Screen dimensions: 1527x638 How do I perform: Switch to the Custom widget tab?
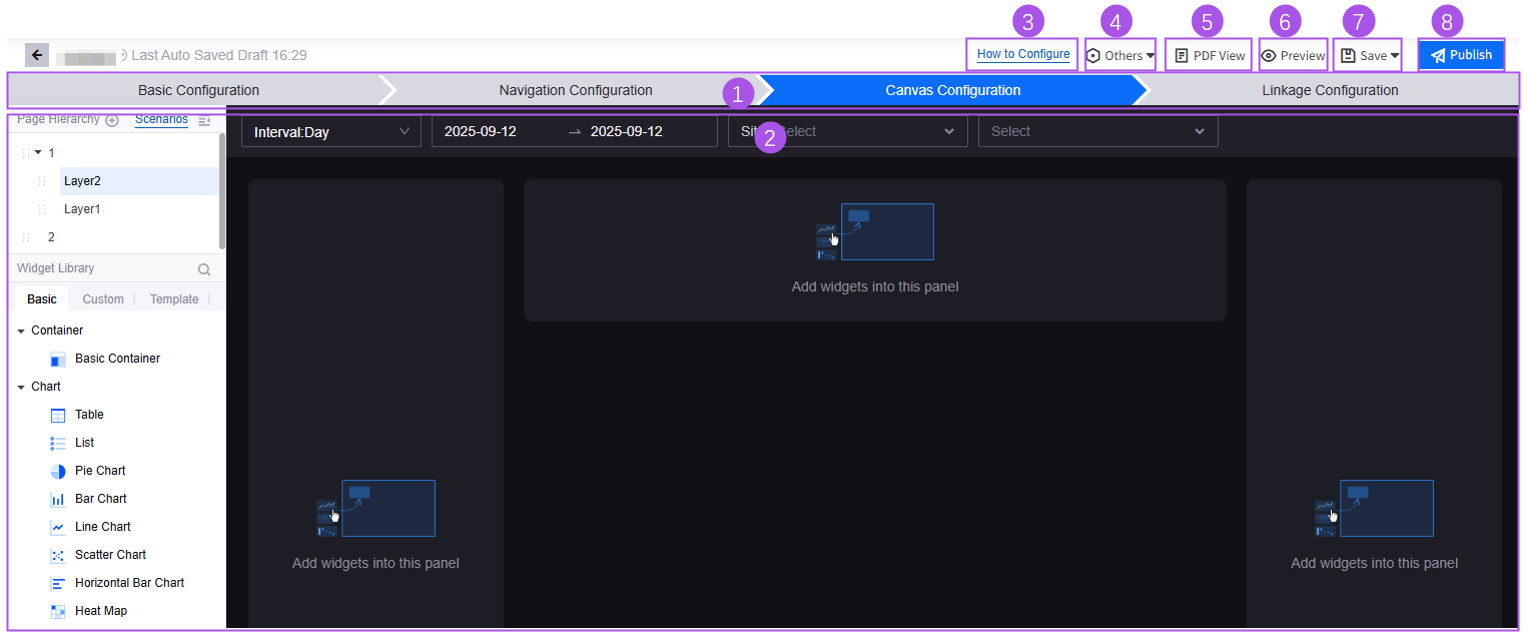tap(103, 299)
